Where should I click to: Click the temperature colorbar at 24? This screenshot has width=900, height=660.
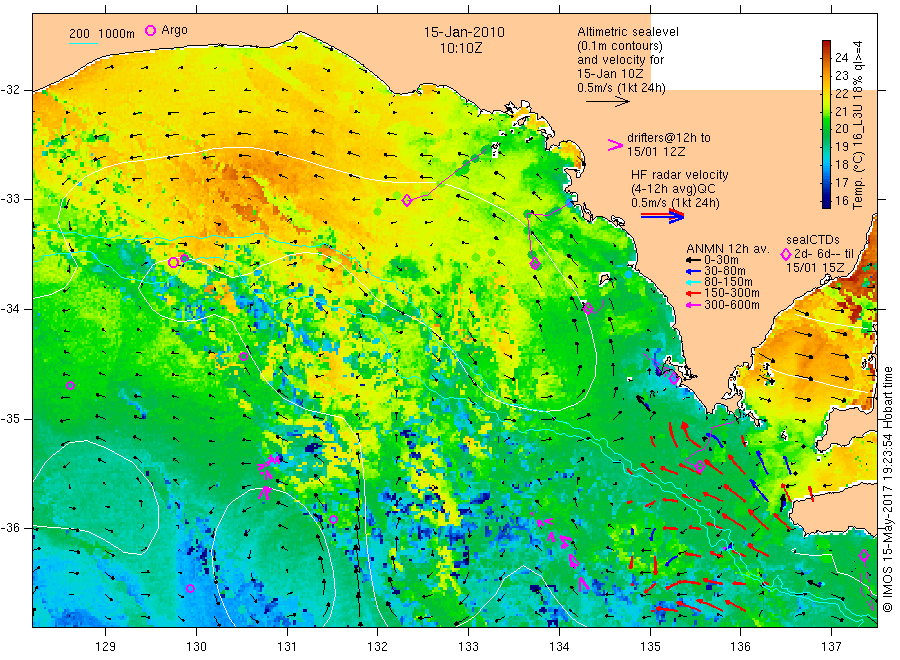[827, 57]
